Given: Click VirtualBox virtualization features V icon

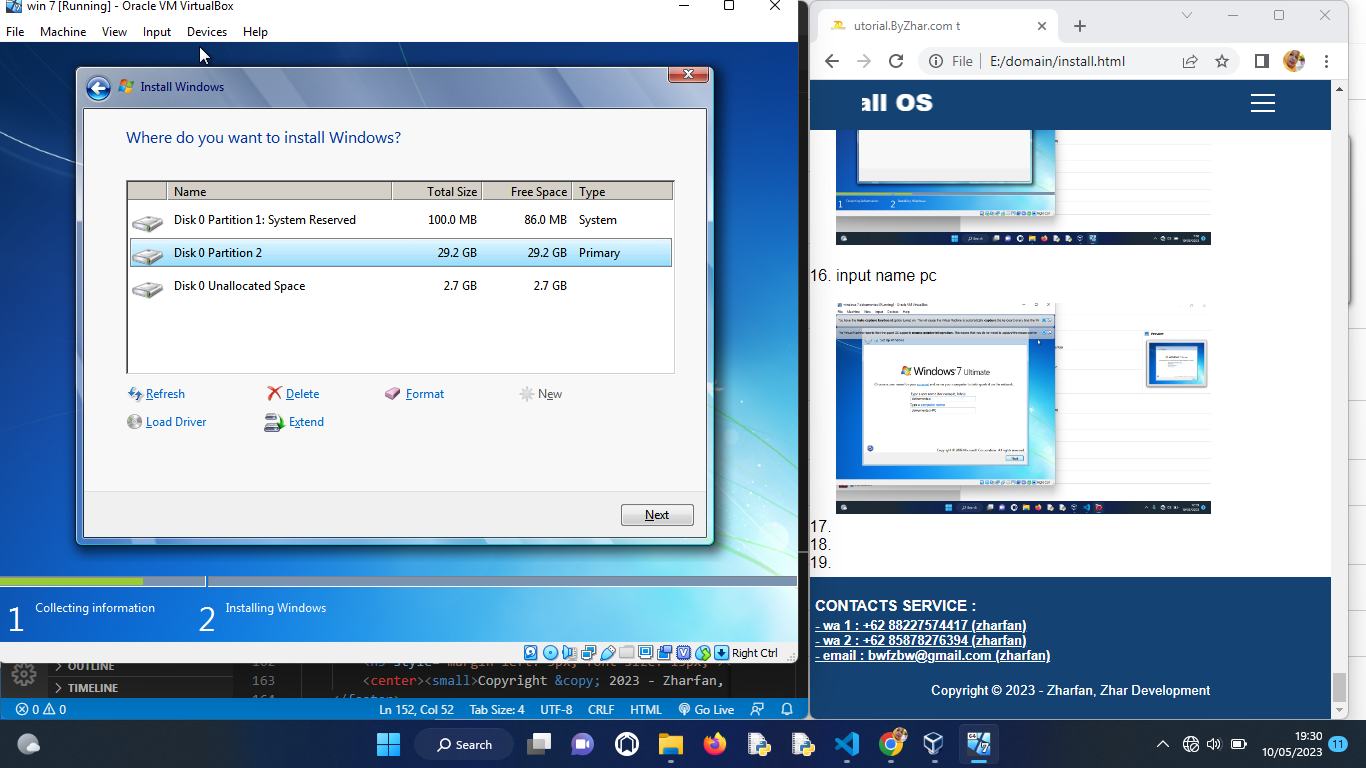Looking at the screenshot, I should click(x=683, y=653).
